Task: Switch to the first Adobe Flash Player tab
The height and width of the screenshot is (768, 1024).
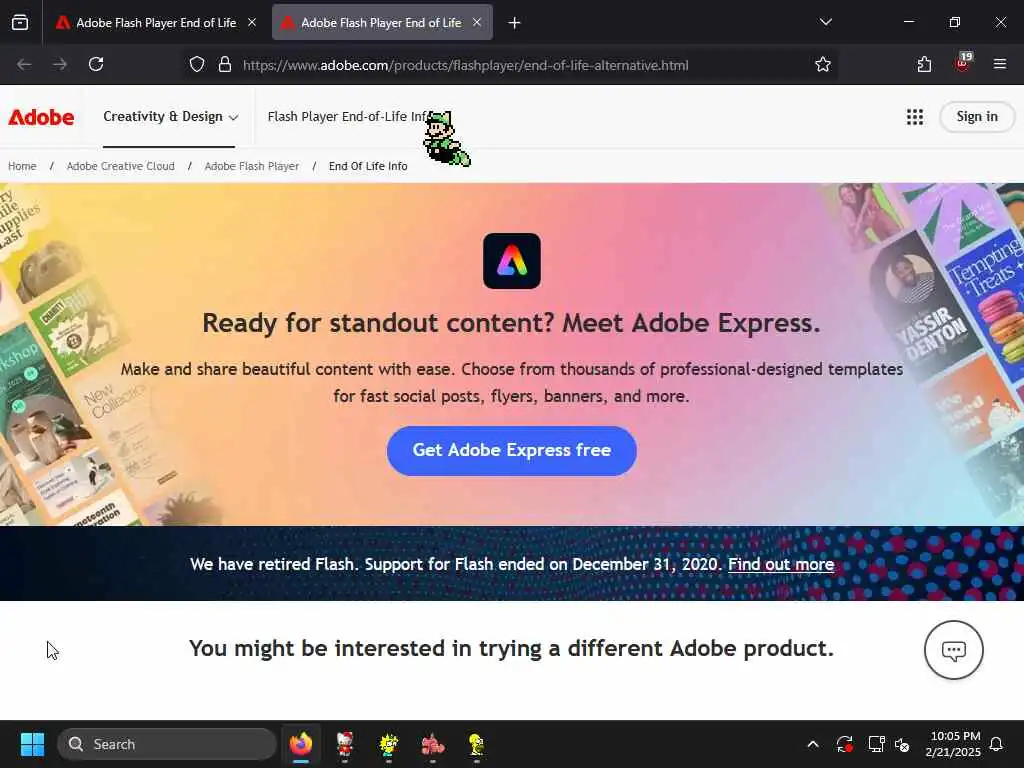Action: point(155,23)
